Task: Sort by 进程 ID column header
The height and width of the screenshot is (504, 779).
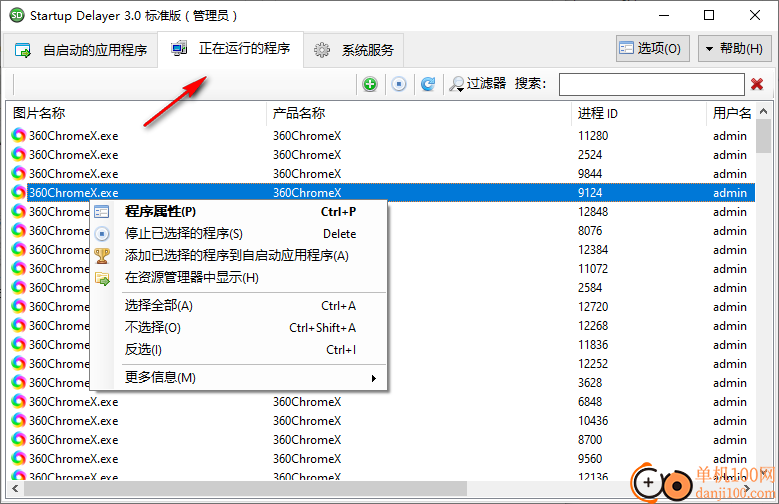Action: pos(638,113)
